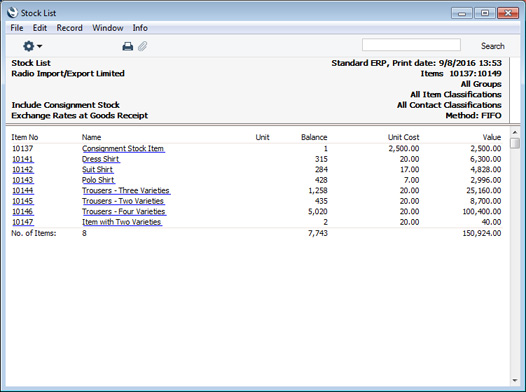This screenshot has height=392, width=526.
Task: Close the Stock List window
Action: [508, 13]
